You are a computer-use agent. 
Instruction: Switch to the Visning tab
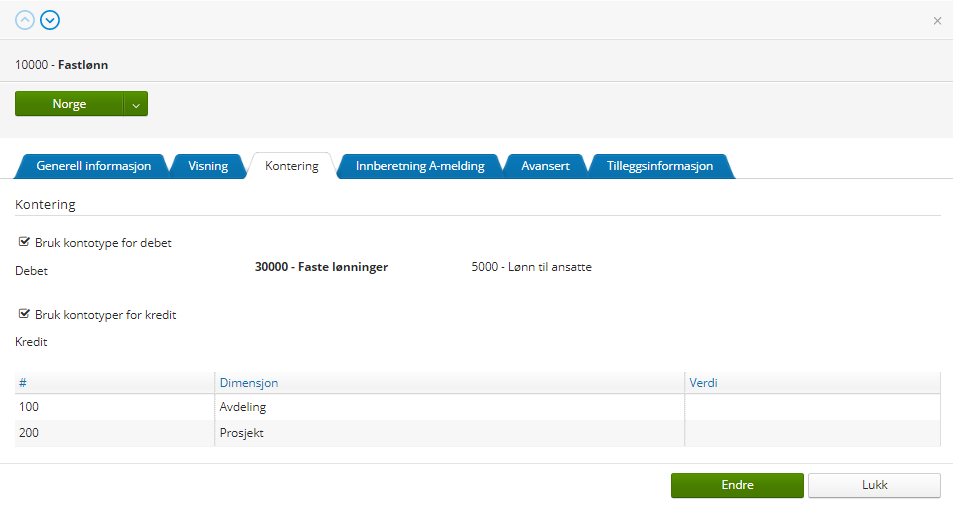[208, 166]
